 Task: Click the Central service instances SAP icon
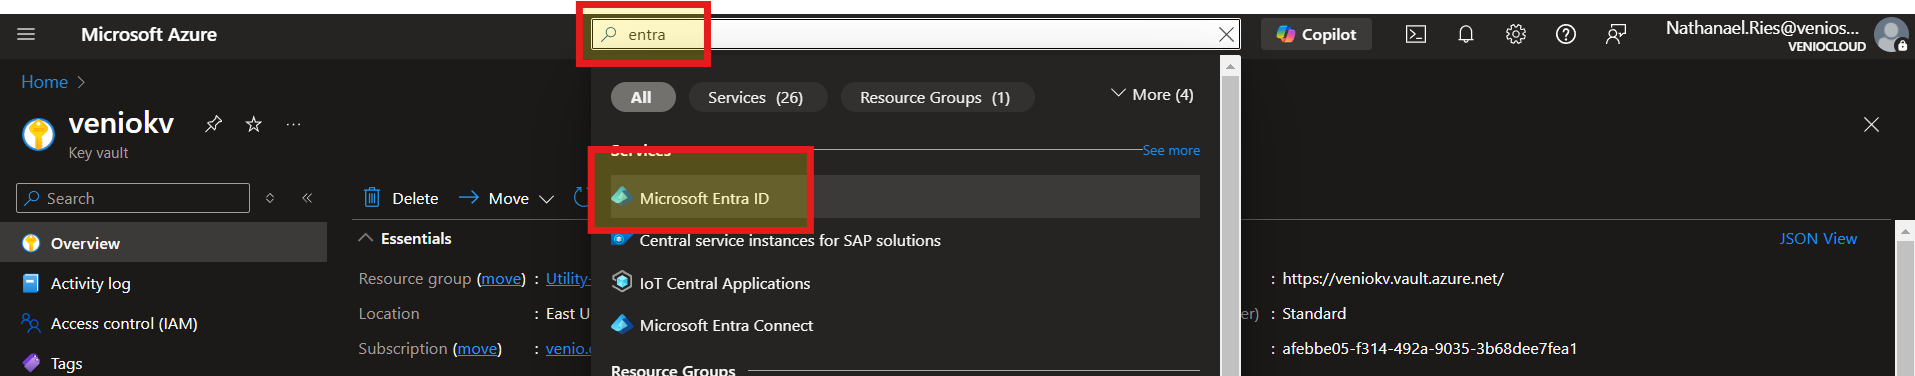[621, 240]
